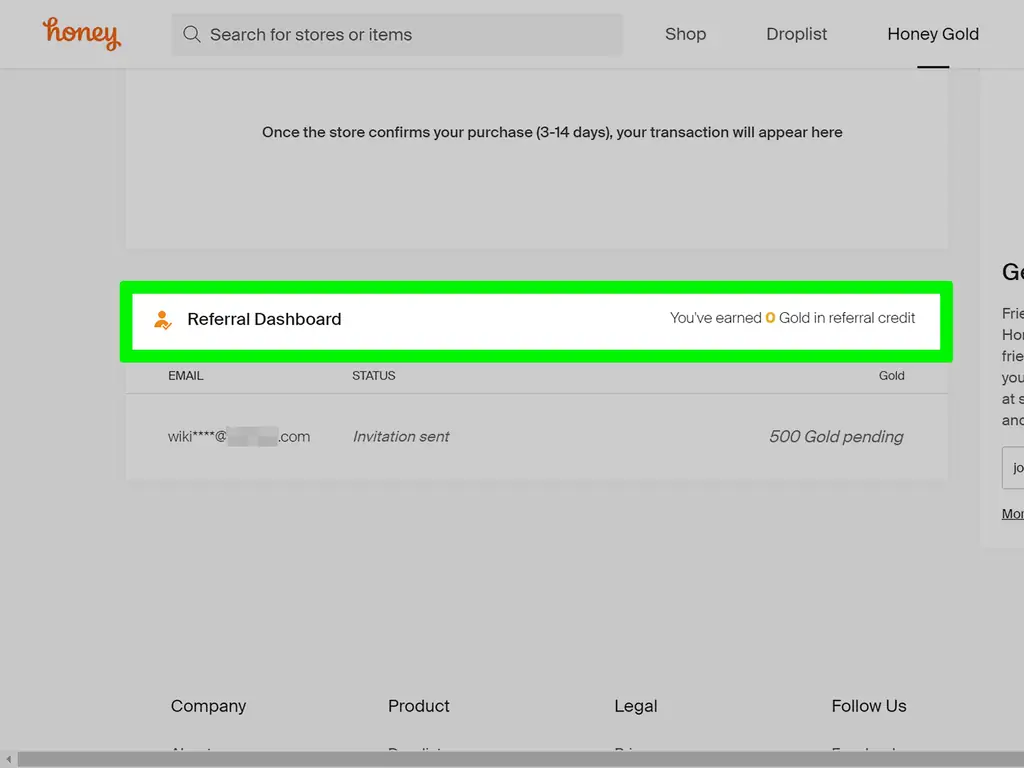Viewport: 1024px width, 768px height.
Task: Click the Follow Us footer heading
Action: tap(868, 706)
